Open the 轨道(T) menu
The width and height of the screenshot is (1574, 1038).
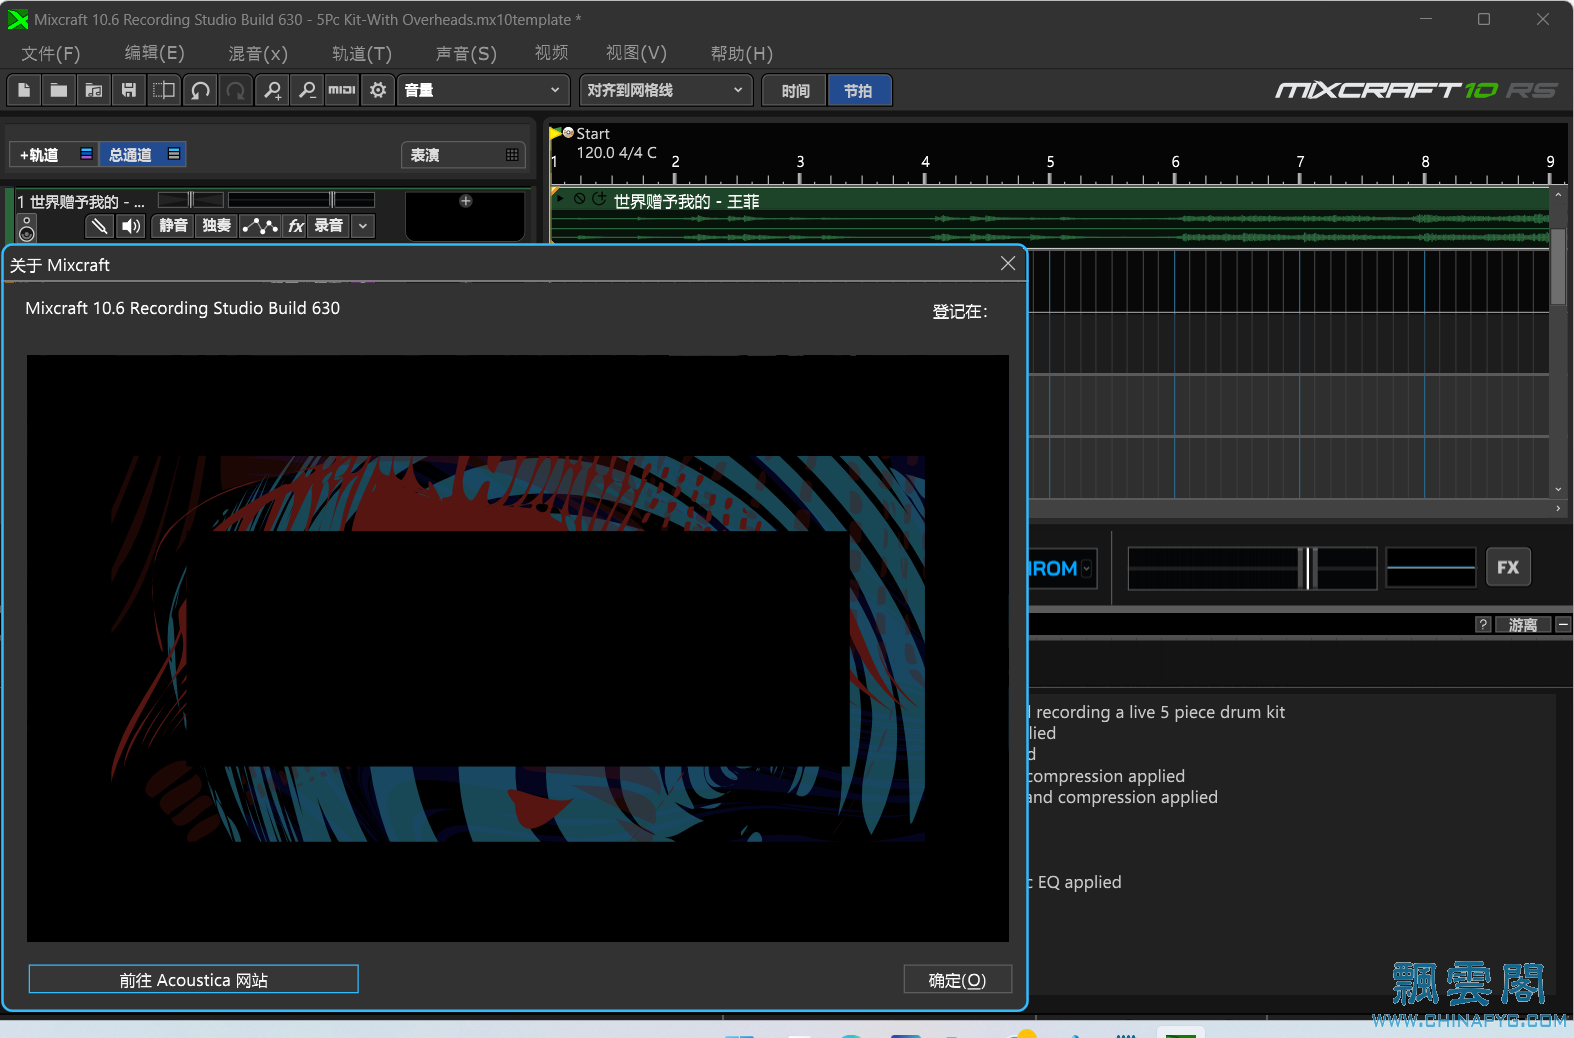(x=362, y=53)
